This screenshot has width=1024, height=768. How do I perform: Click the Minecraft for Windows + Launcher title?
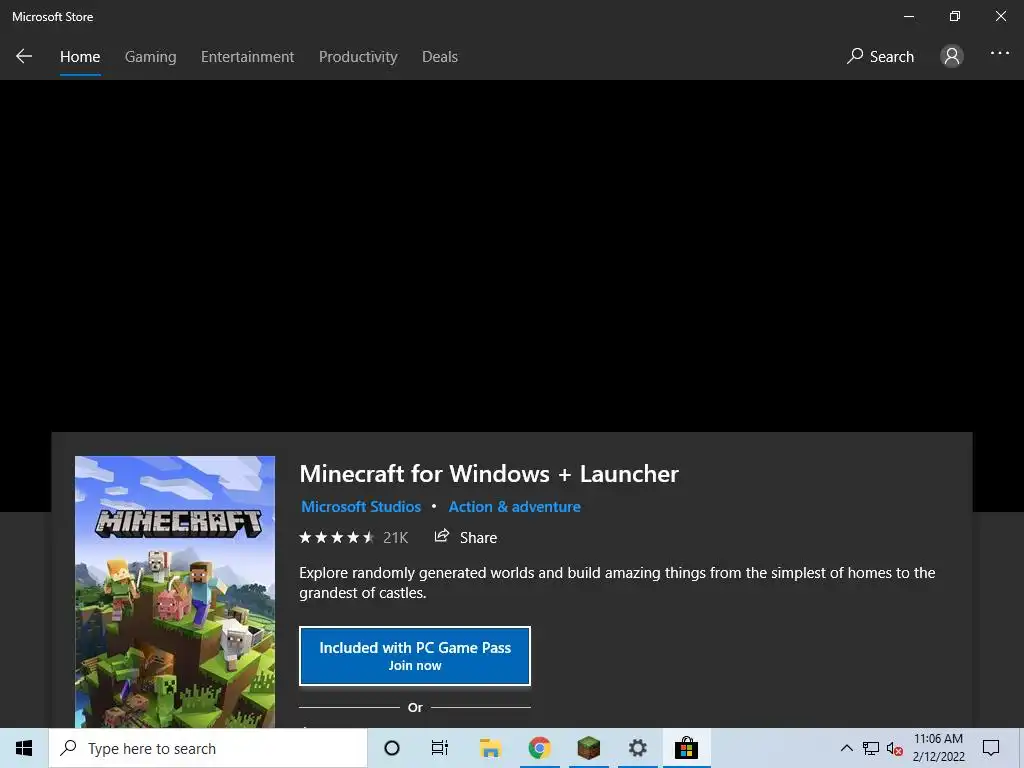489,473
